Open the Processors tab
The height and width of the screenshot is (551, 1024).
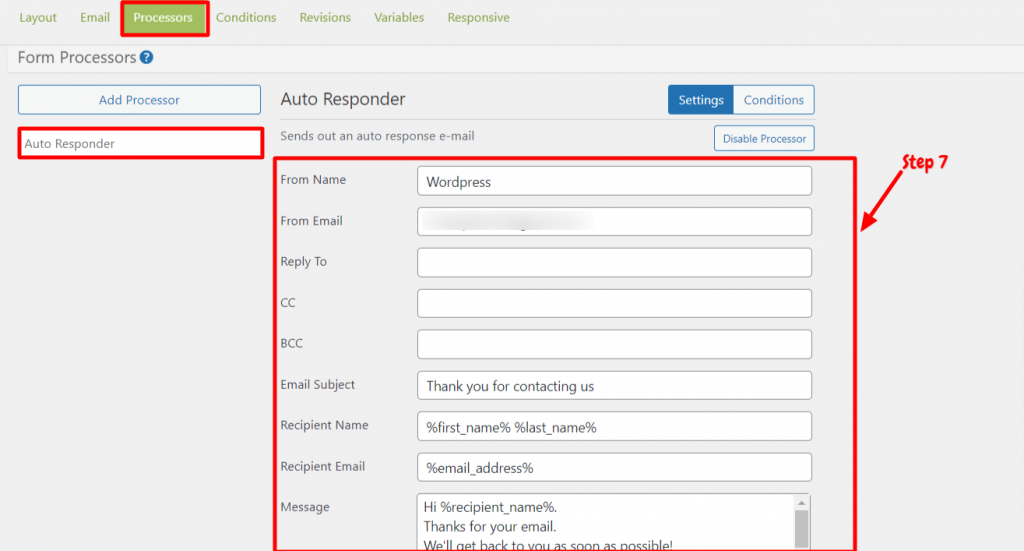coord(163,18)
